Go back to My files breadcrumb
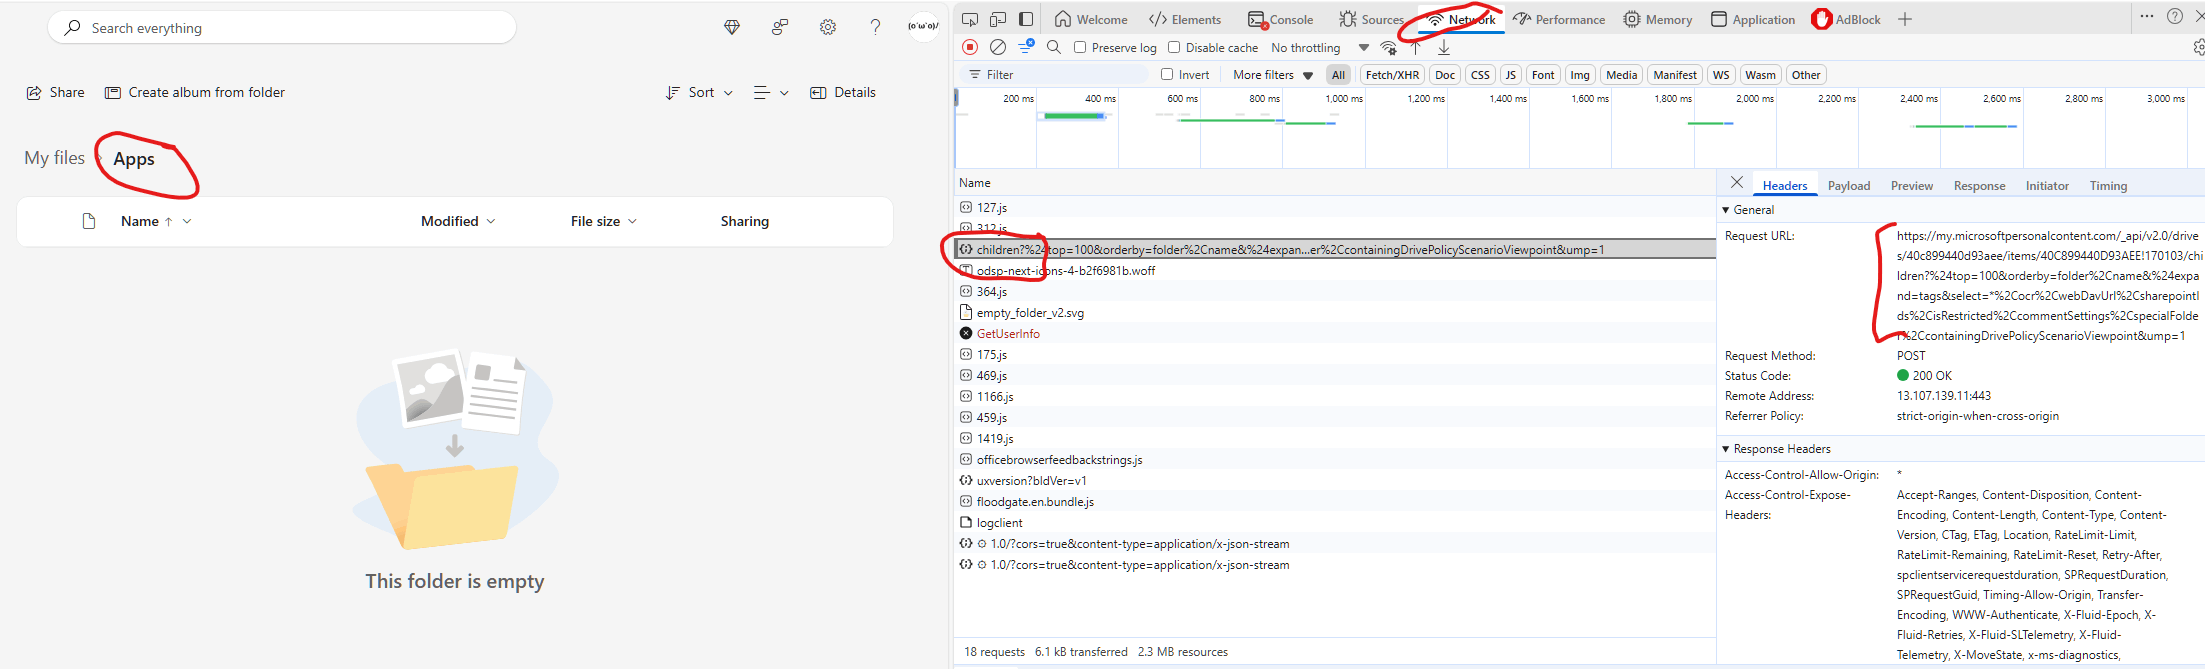The width and height of the screenshot is (2205, 669). tap(55, 158)
